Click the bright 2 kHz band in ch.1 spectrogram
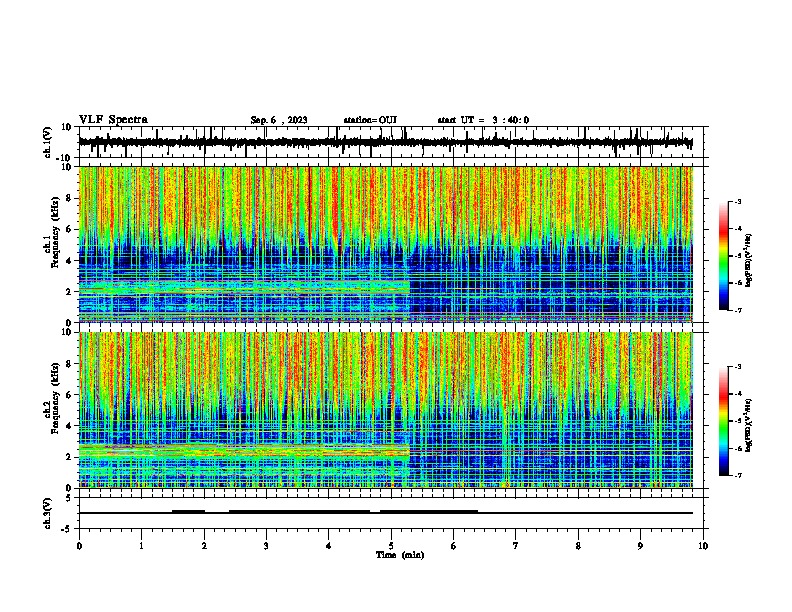Image resolution: width=792 pixels, height=612 pixels. point(244,288)
